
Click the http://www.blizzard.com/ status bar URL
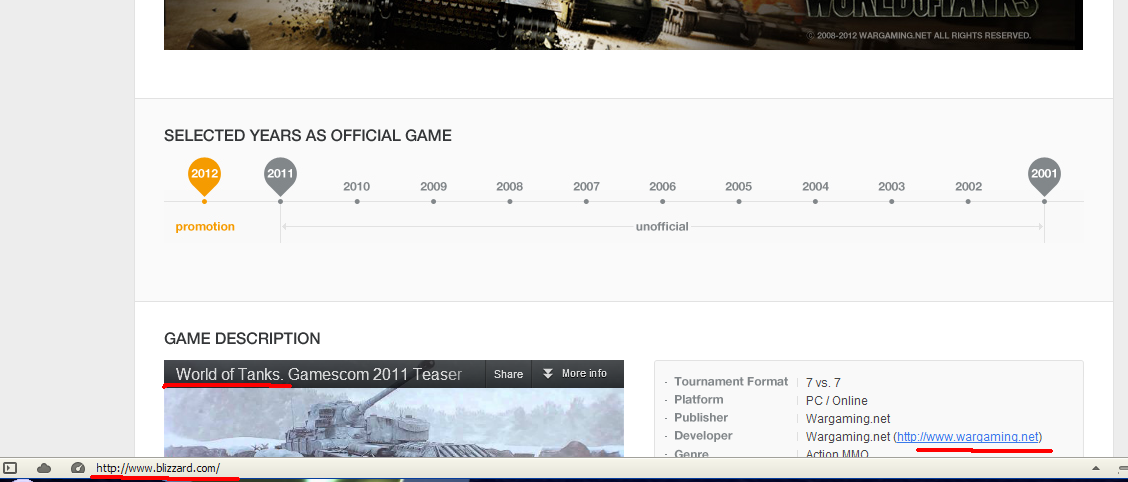[x=158, y=468]
